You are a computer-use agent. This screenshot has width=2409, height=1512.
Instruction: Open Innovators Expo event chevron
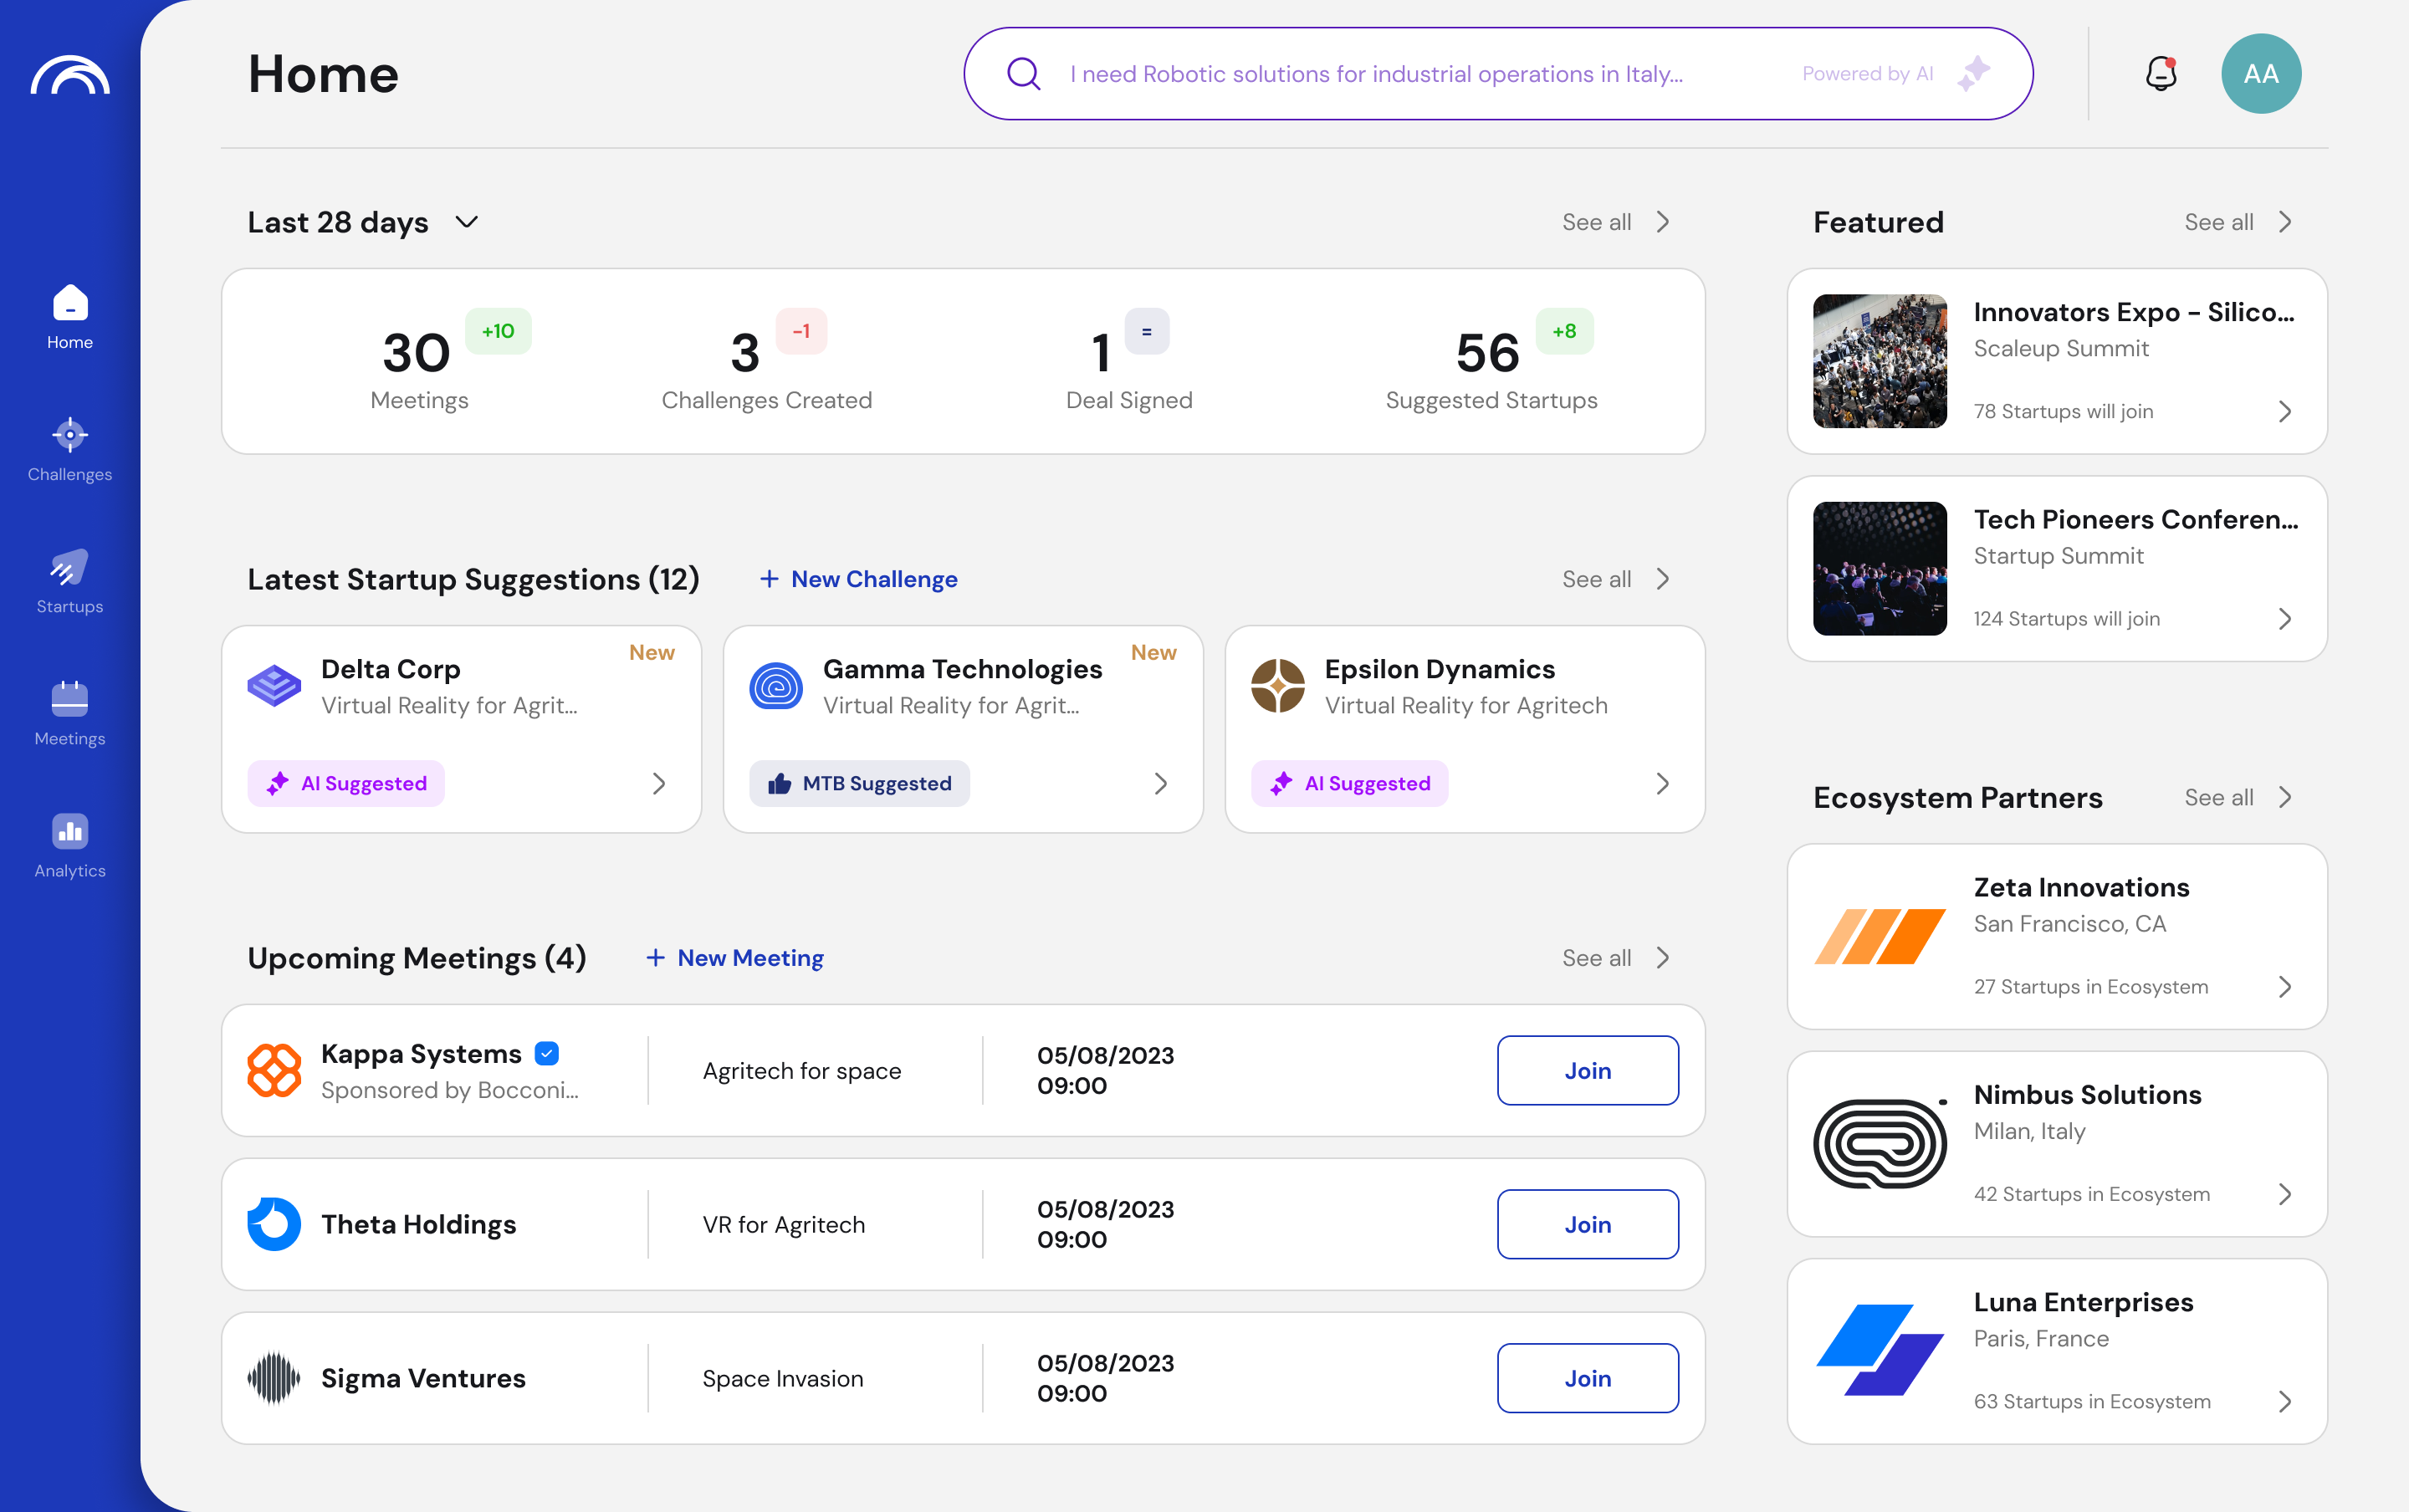pos(2285,412)
